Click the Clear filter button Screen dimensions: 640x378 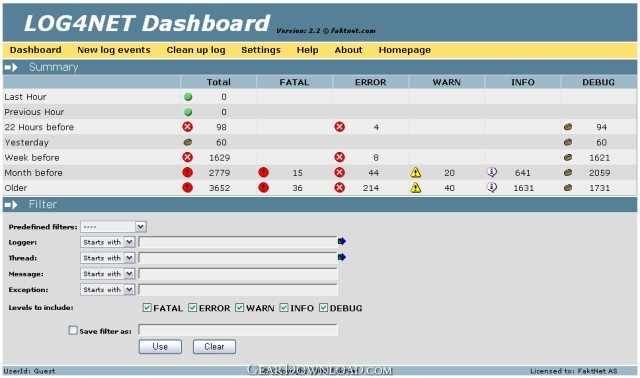[x=214, y=347]
